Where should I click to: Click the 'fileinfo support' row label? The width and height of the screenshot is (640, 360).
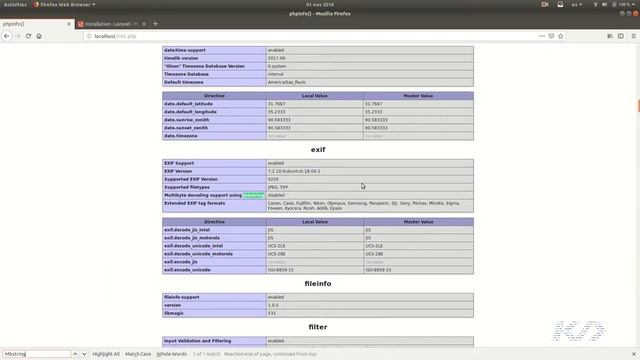pos(182,297)
